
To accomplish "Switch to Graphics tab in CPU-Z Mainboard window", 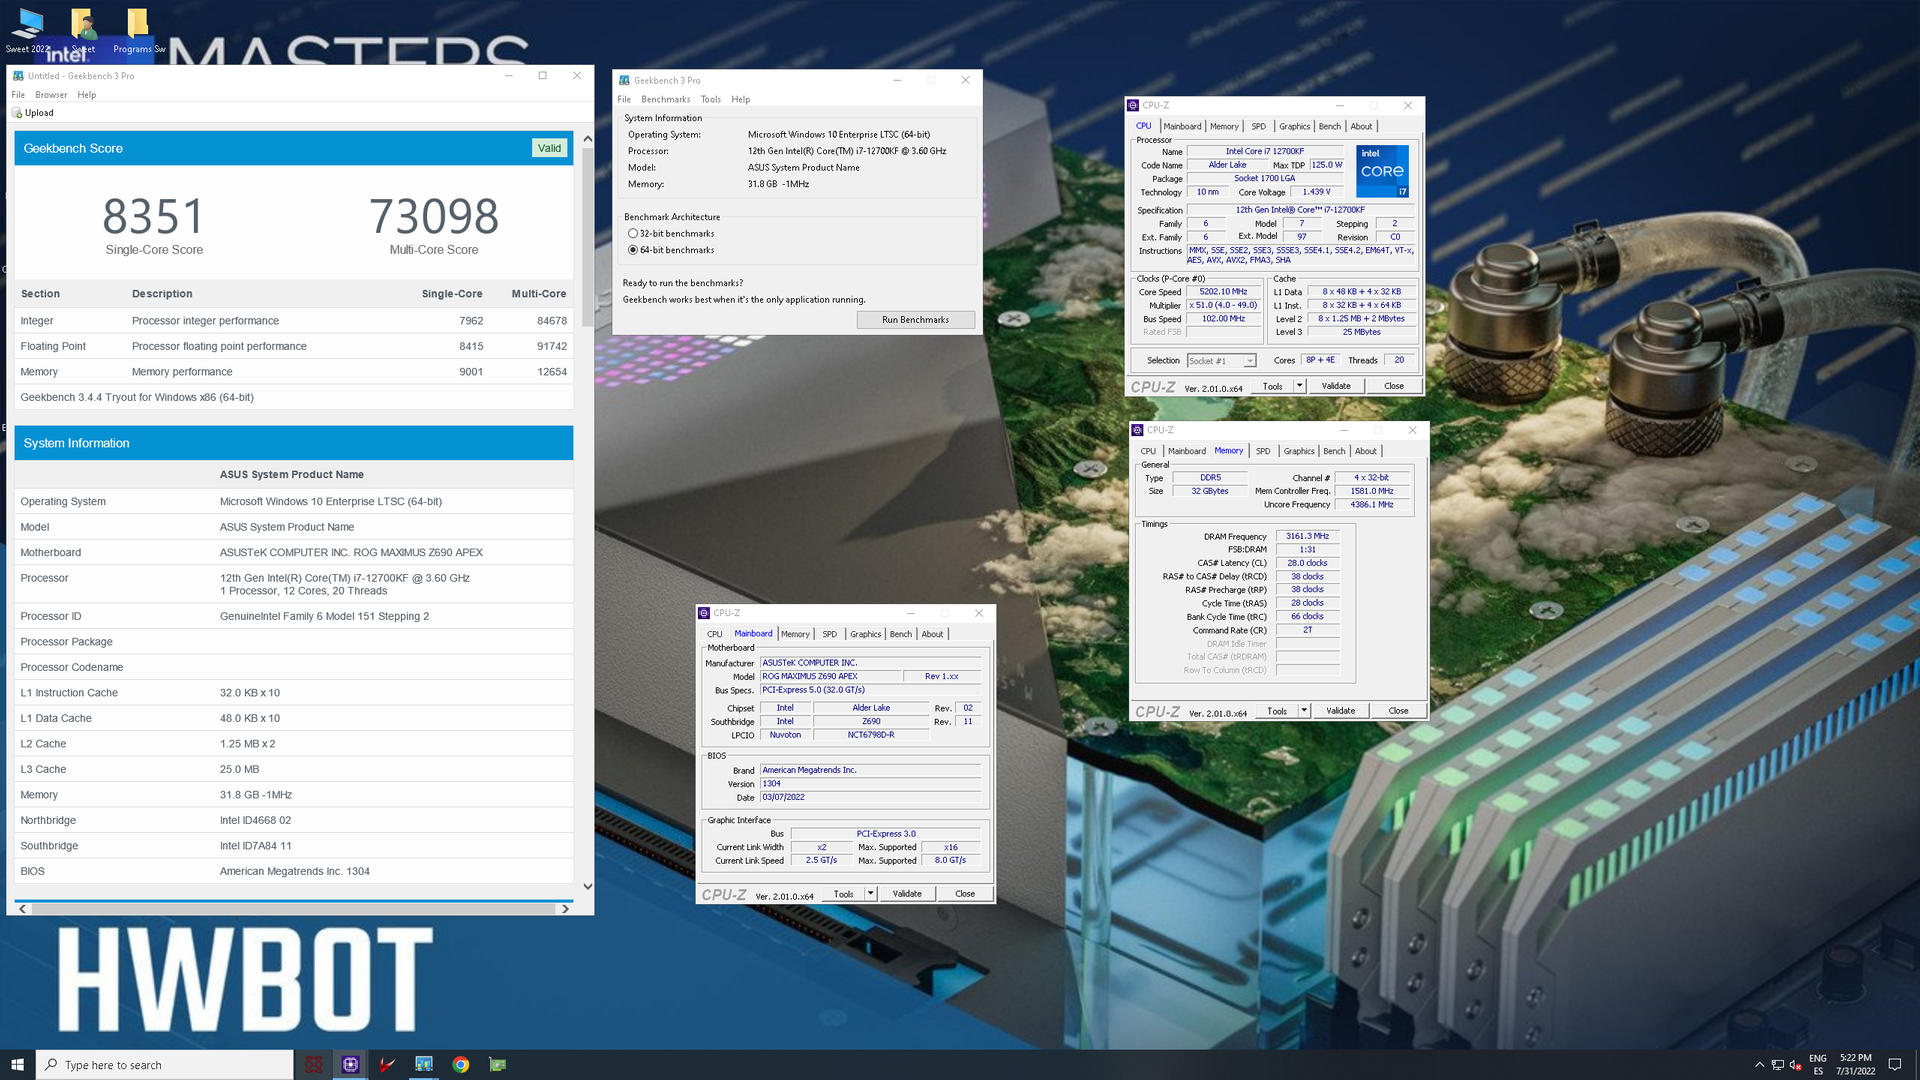I will (x=866, y=634).
